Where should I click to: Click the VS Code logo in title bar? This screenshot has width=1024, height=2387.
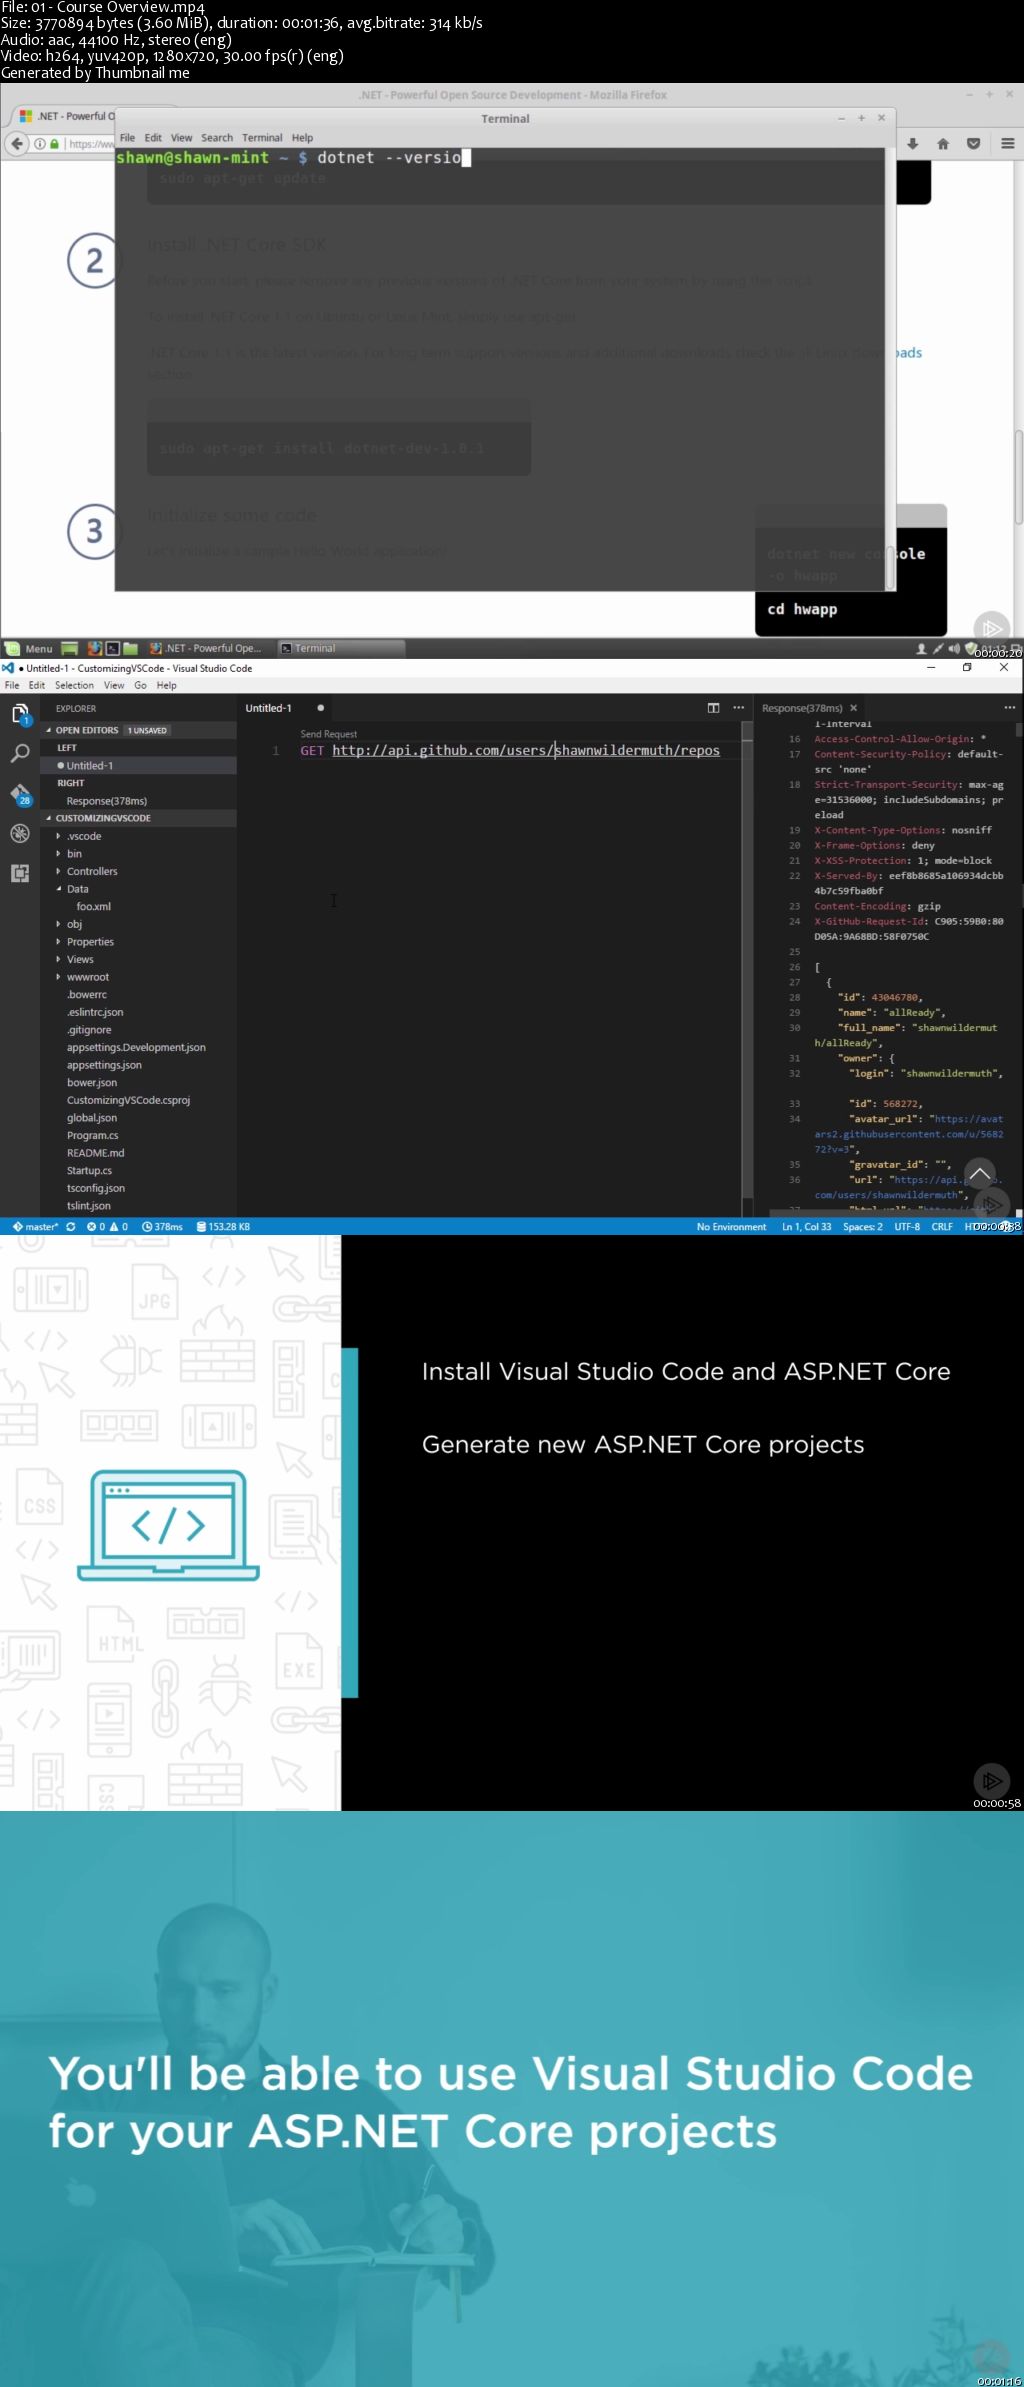tap(8, 668)
